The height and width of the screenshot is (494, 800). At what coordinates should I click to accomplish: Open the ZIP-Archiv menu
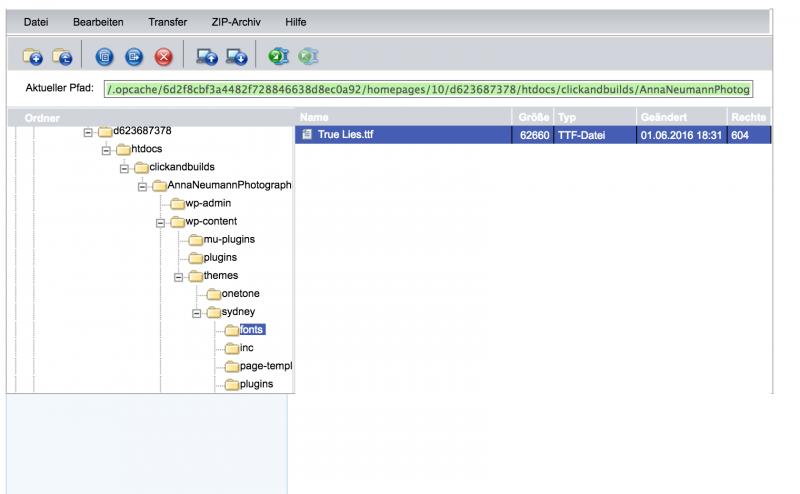(235, 21)
